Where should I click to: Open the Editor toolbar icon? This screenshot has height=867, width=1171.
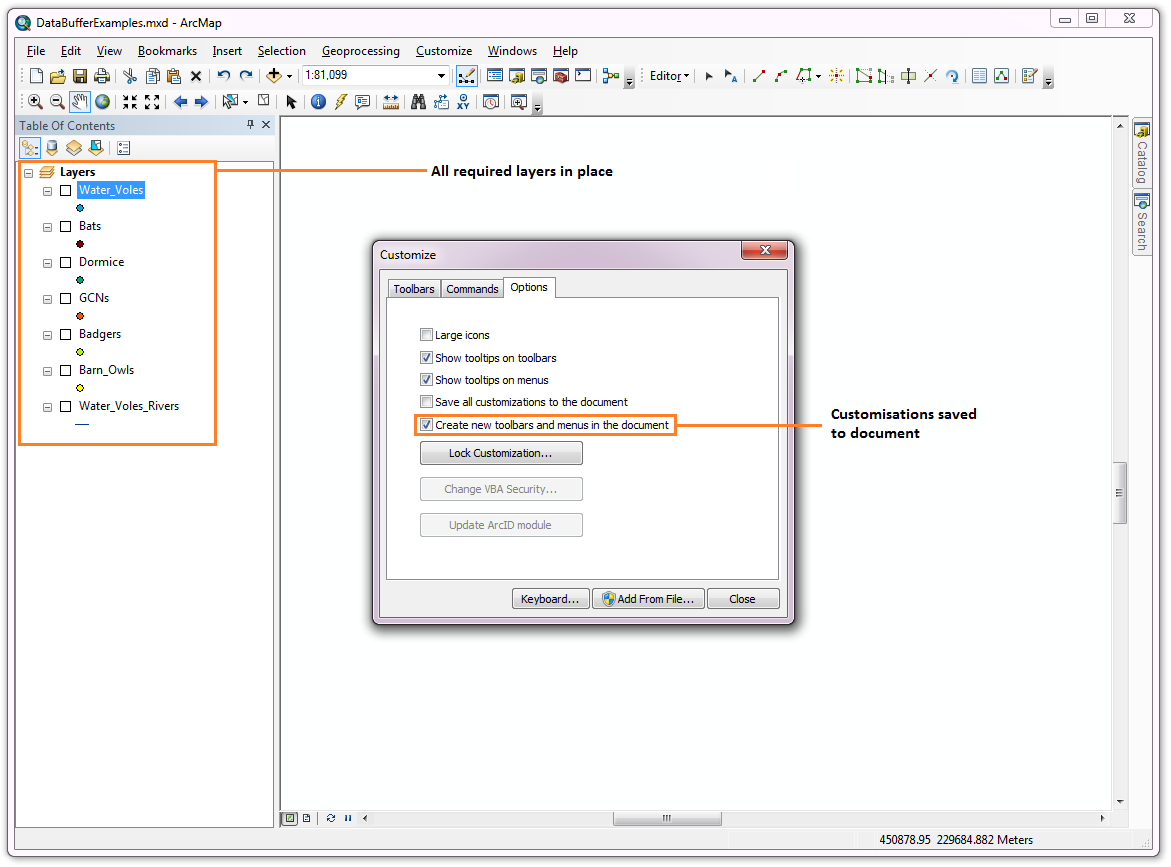point(466,75)
